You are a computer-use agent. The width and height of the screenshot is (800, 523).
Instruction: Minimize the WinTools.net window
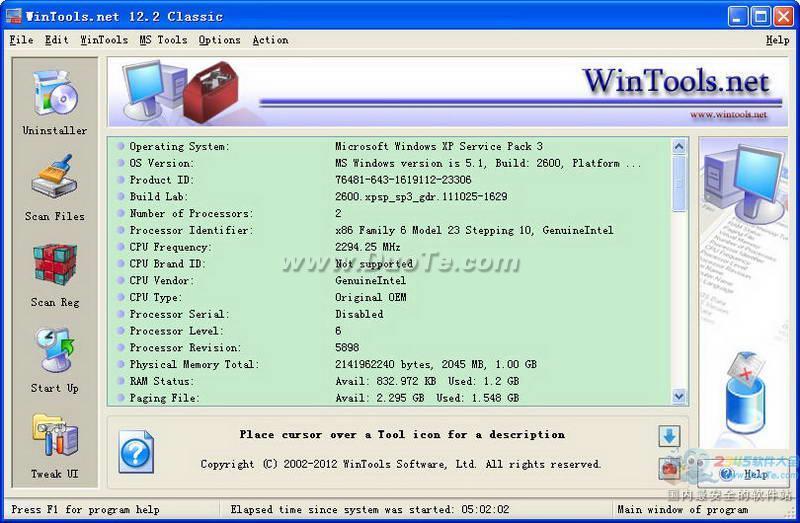737,17
